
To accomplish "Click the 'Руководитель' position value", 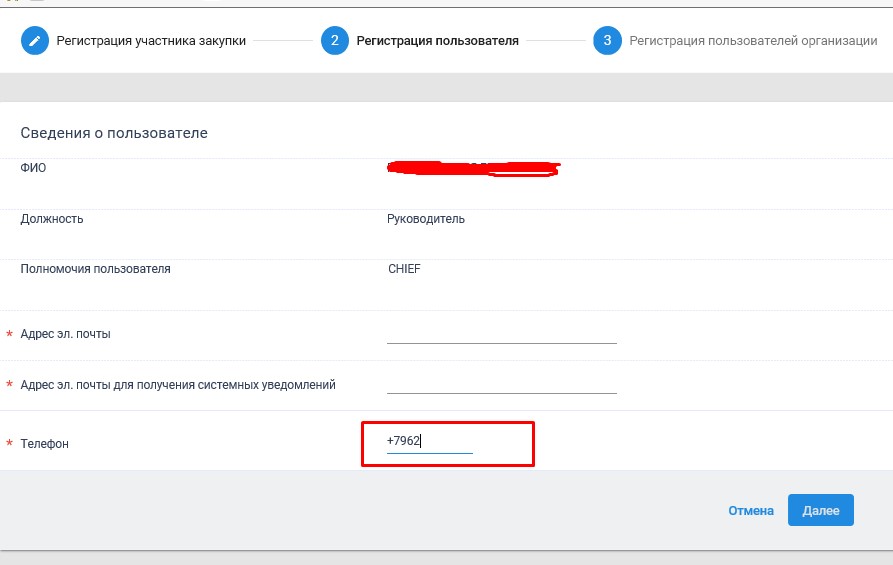I will point(425,219).
